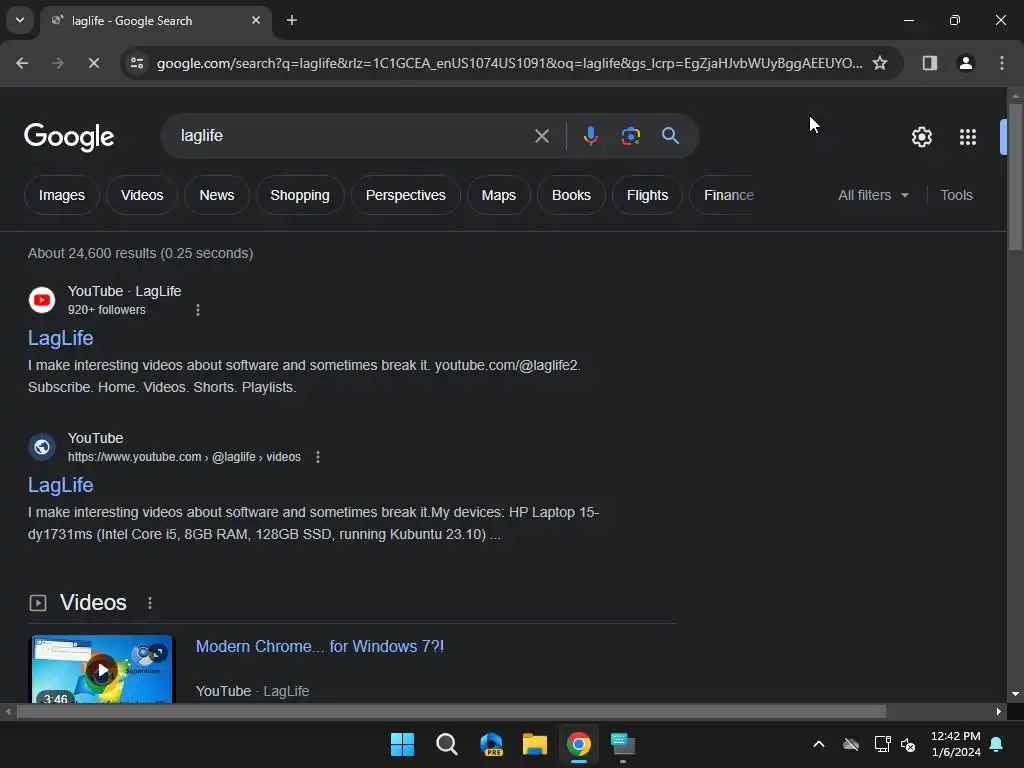Switch to Videos results
The height and width of the screenshot is (768, 1024).
coord(142,195)
